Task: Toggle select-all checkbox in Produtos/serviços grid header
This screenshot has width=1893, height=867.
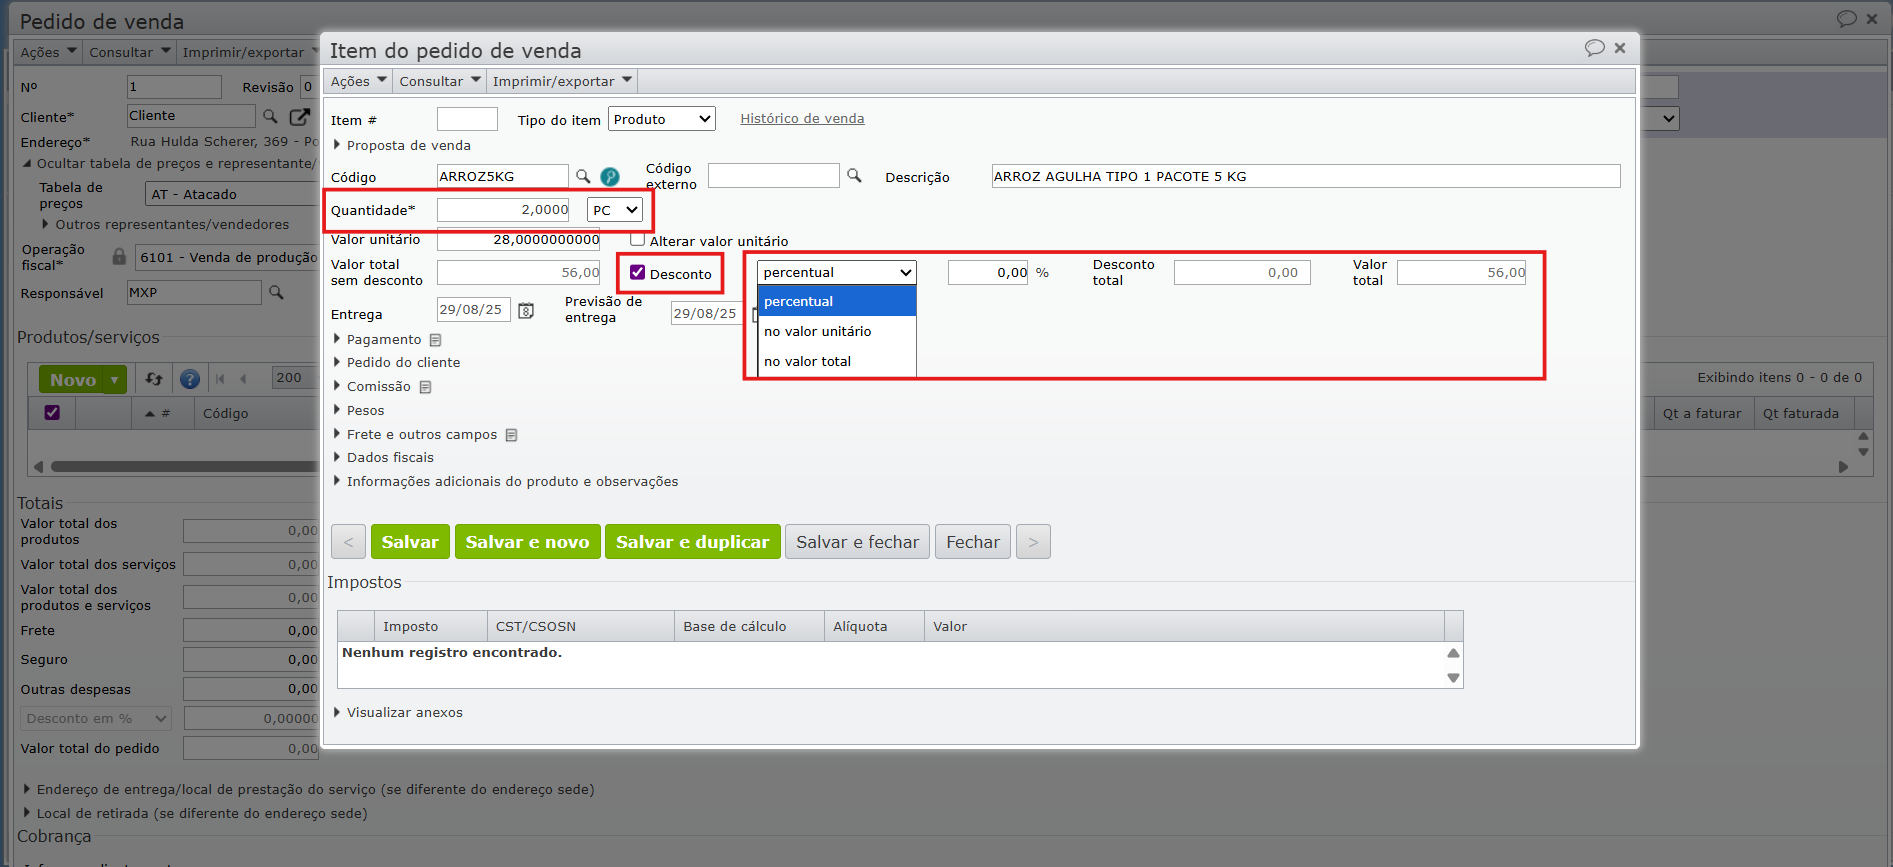Action: [52, 412]
